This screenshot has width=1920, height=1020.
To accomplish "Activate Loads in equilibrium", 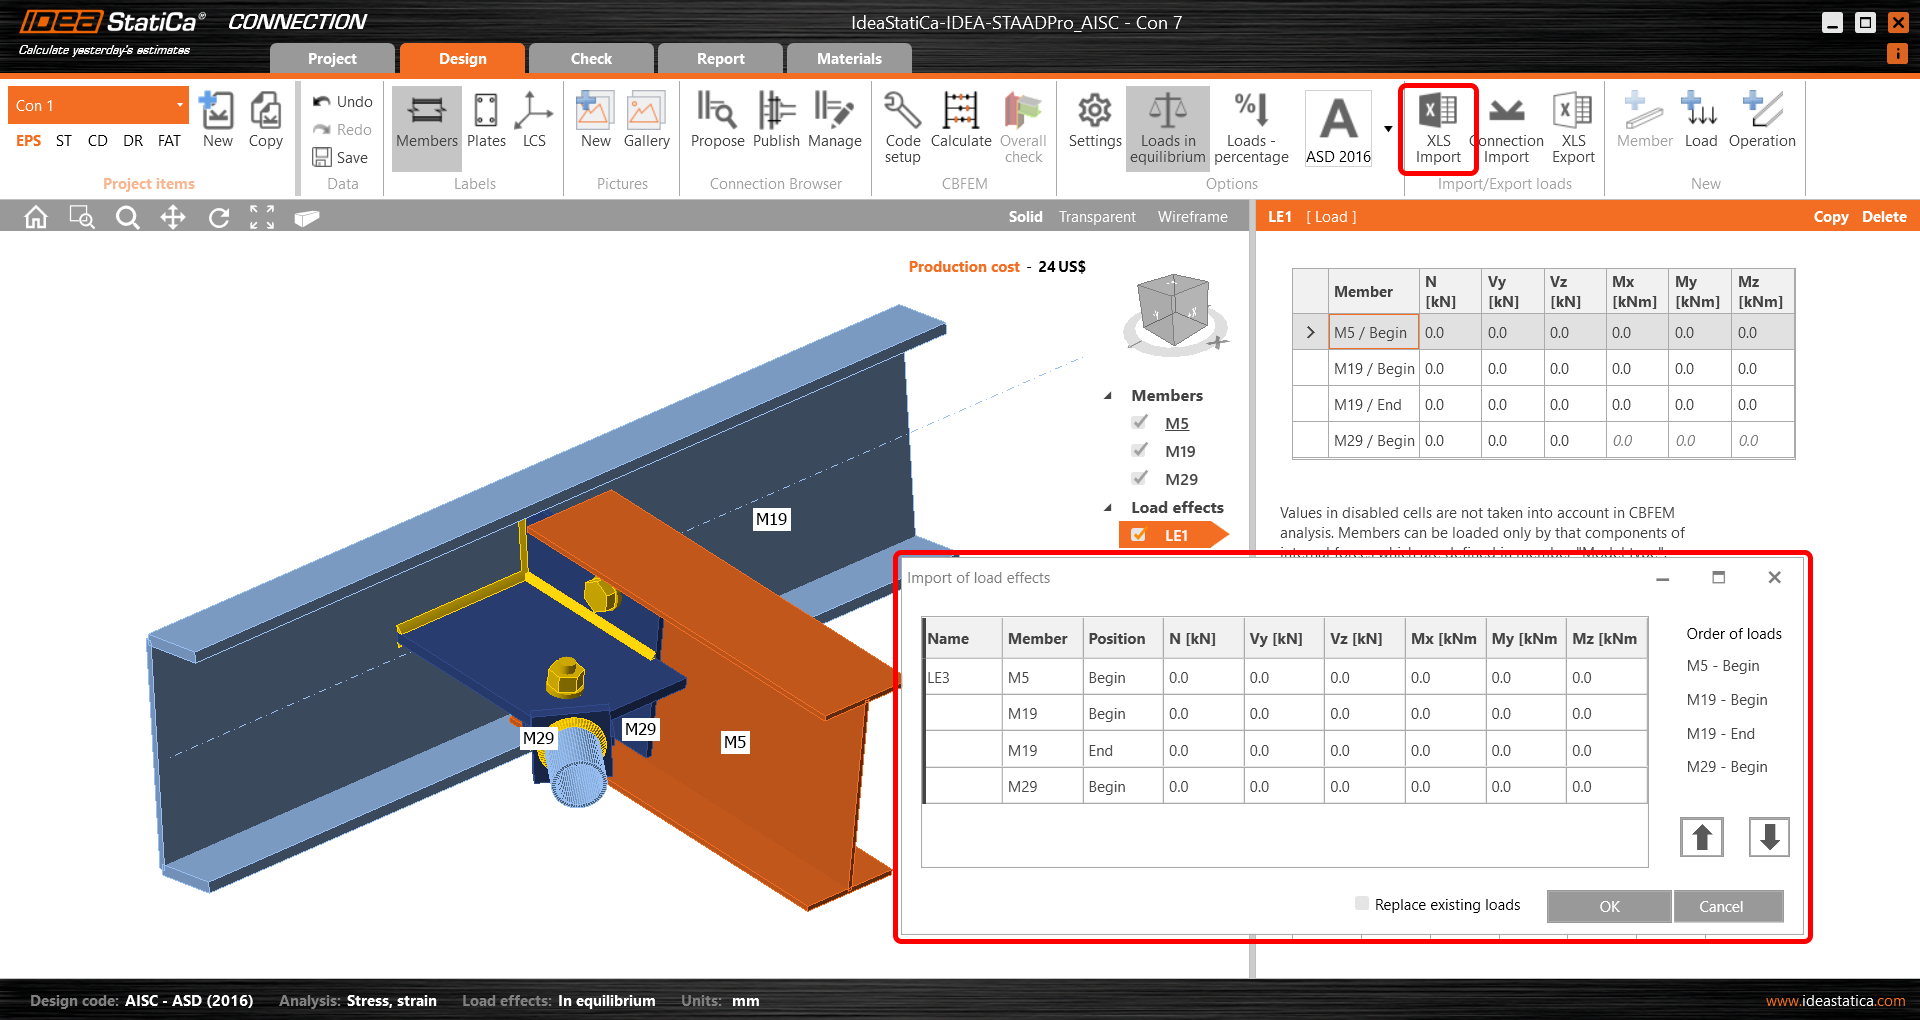I will click(1167, 128).
